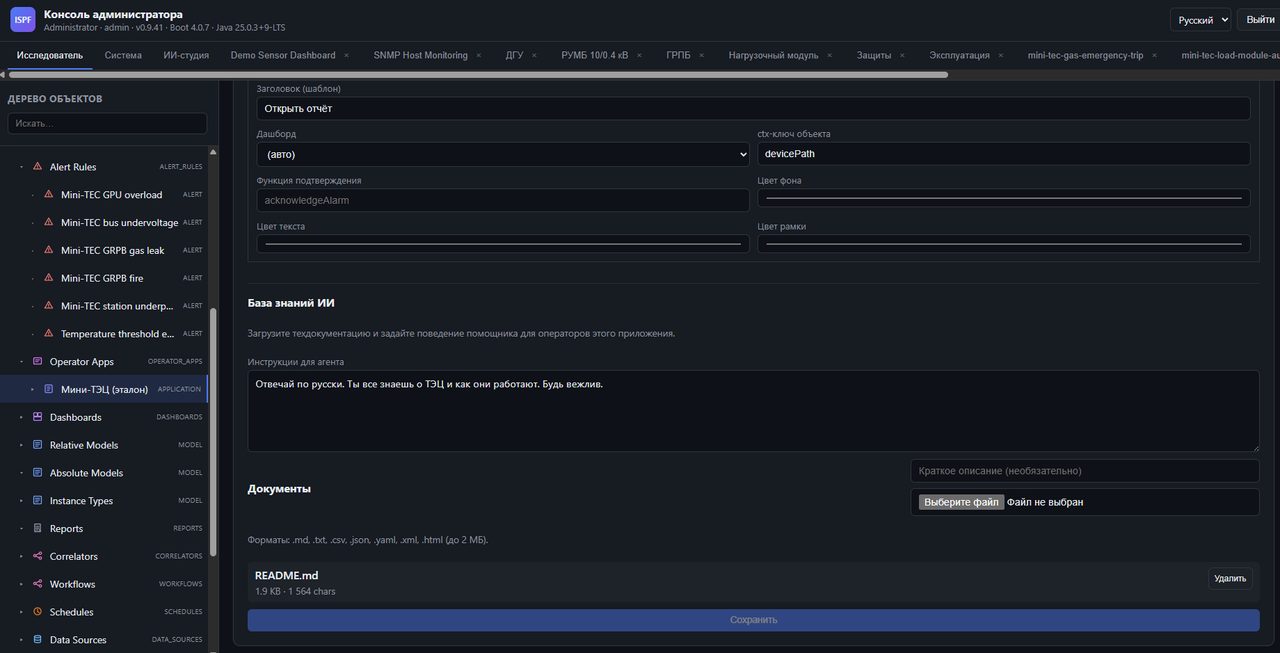Open the Русский language selector
1280x653 pixels.
[1200, 20]
